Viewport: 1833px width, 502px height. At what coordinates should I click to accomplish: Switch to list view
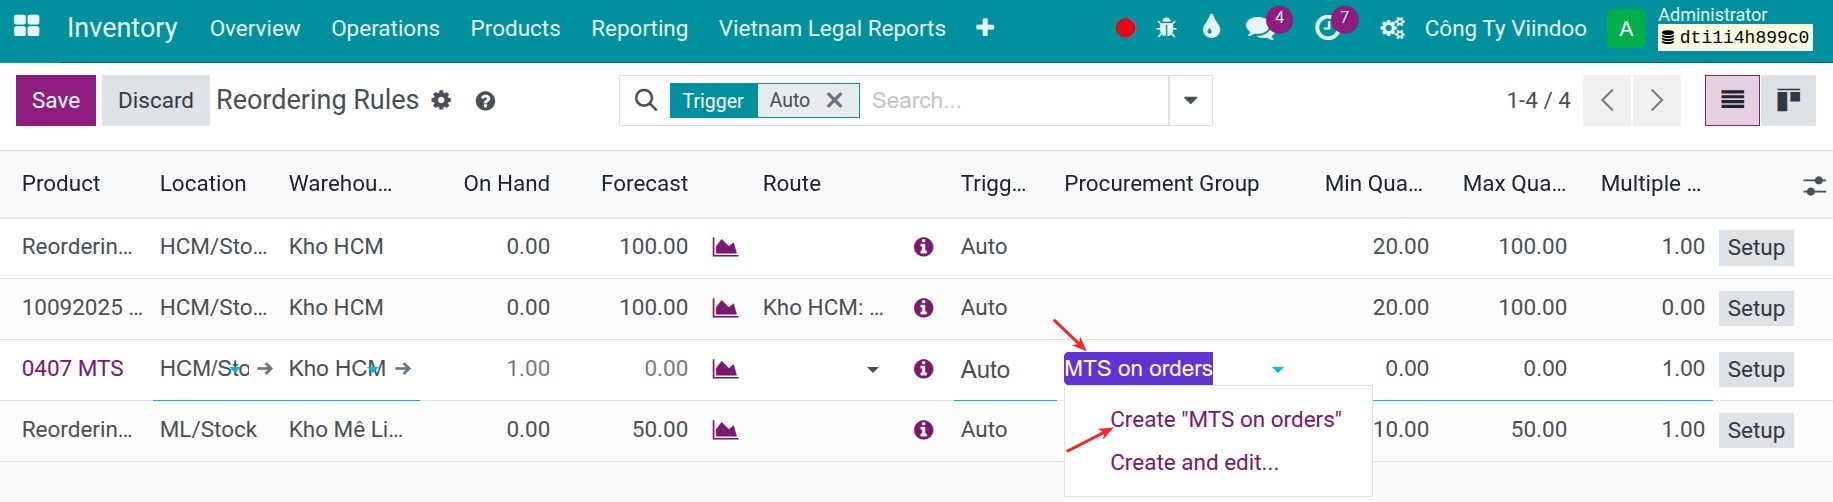(1732, 100)
